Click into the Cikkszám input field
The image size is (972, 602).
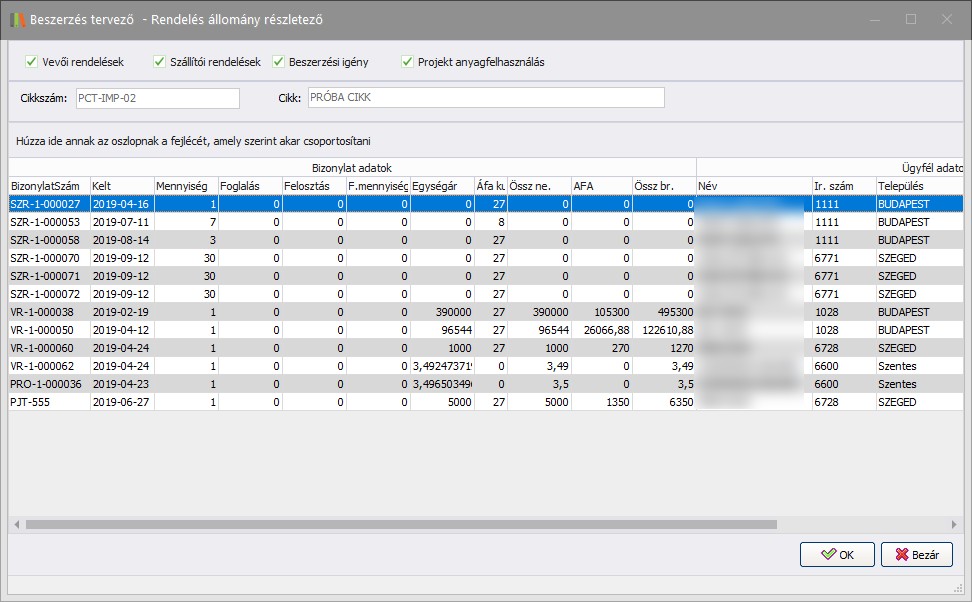click(155, 98)
